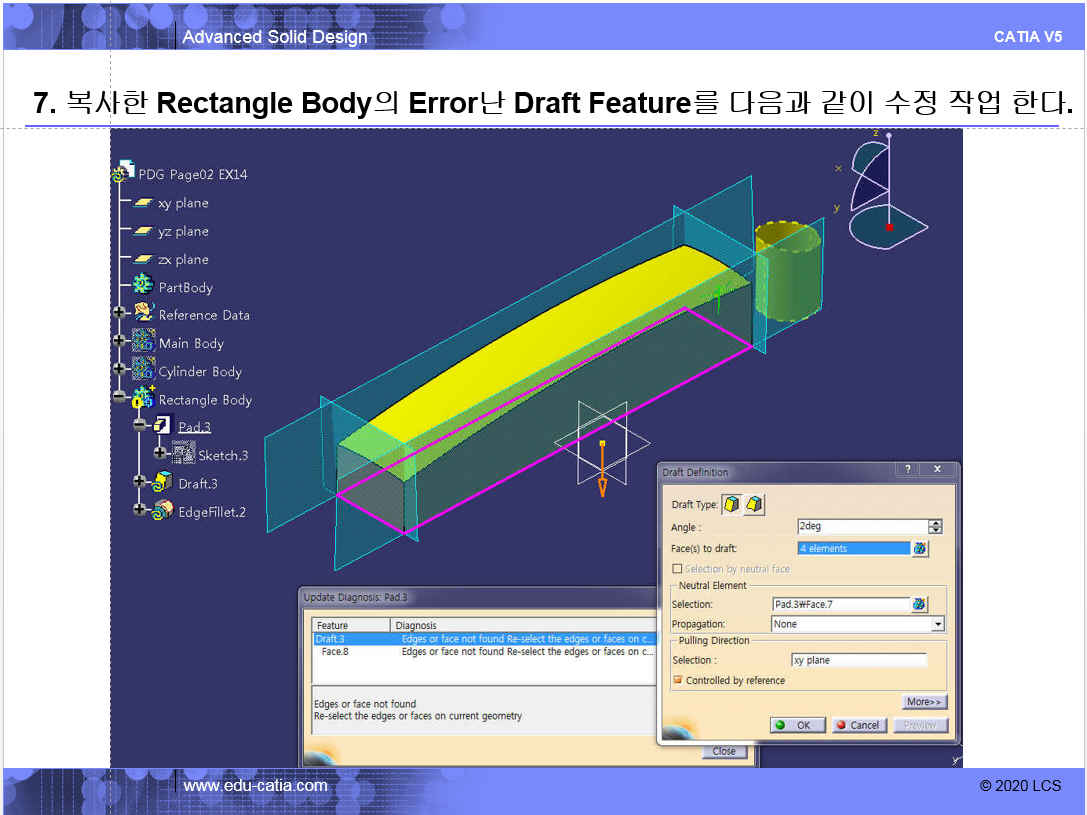The height and width of the screenshot is (815, 1087).
Task: Click the Angle spinner arrows
Action: pyautogui.click(x=935, y=526)
